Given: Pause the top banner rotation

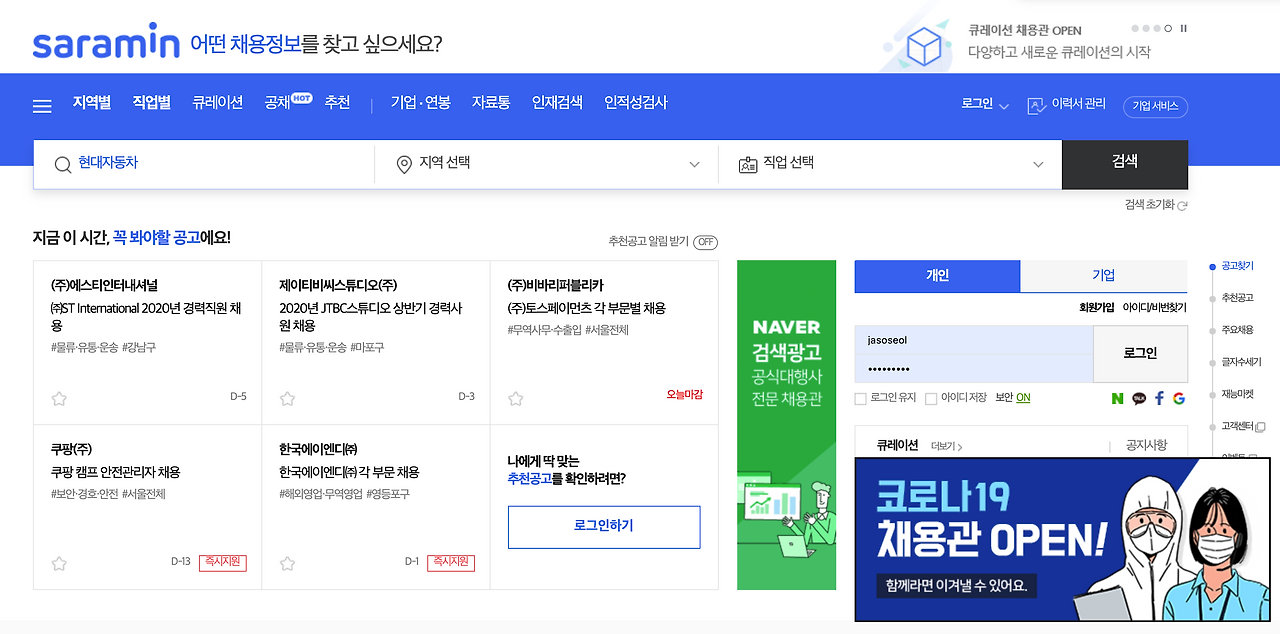Looking at the screenshot, I should coord(1184,29).
